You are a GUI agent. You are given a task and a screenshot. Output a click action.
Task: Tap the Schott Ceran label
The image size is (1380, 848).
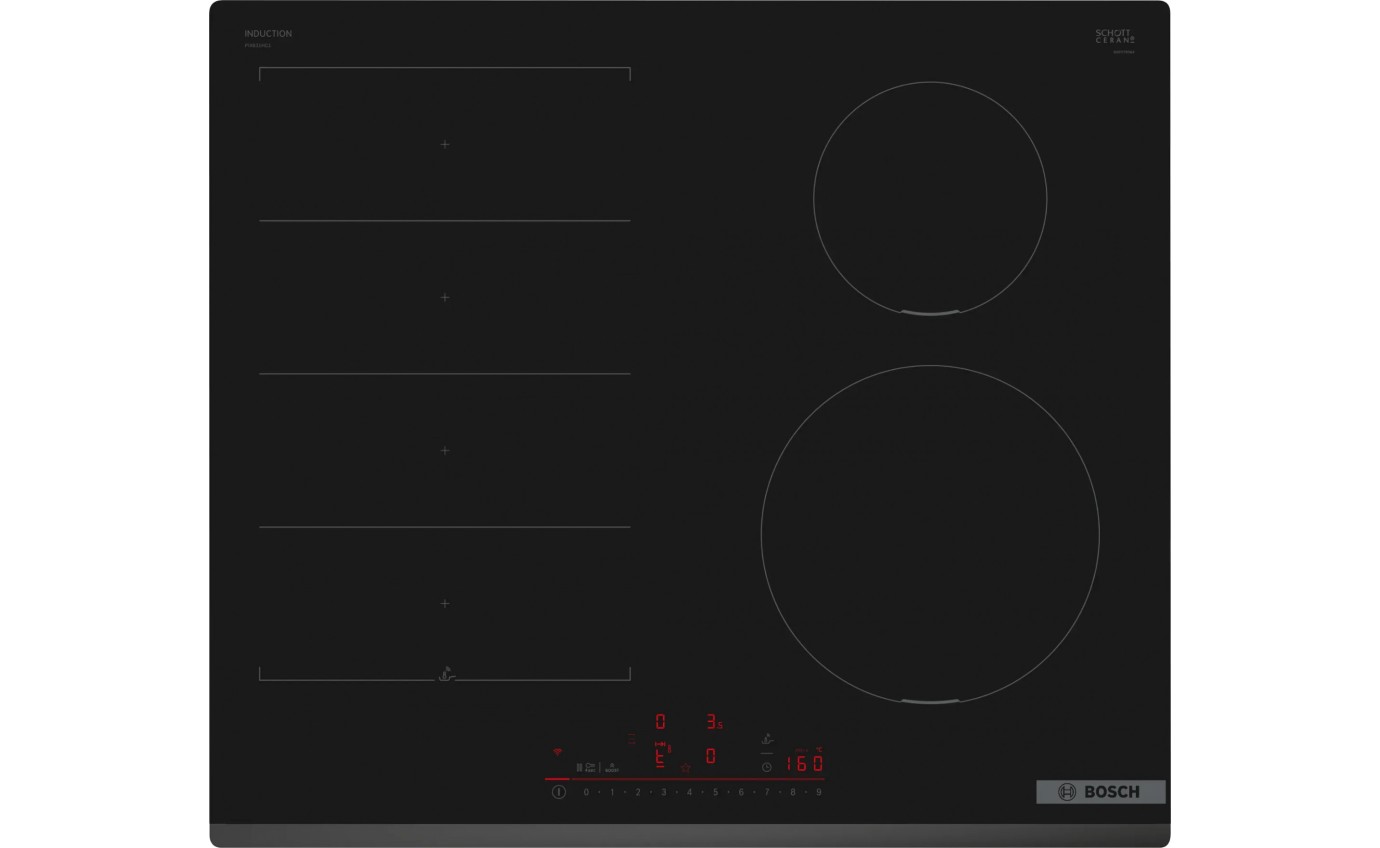click(1113, 37)
